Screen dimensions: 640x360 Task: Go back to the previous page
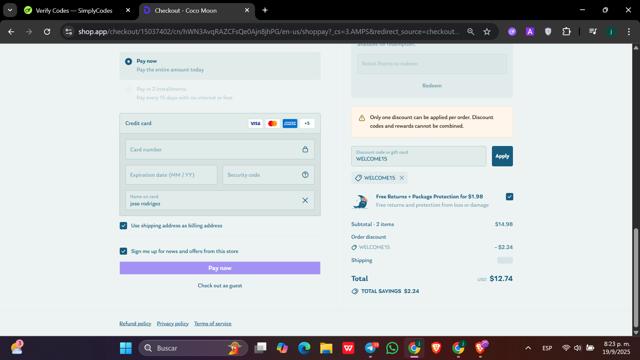[11, 31]
